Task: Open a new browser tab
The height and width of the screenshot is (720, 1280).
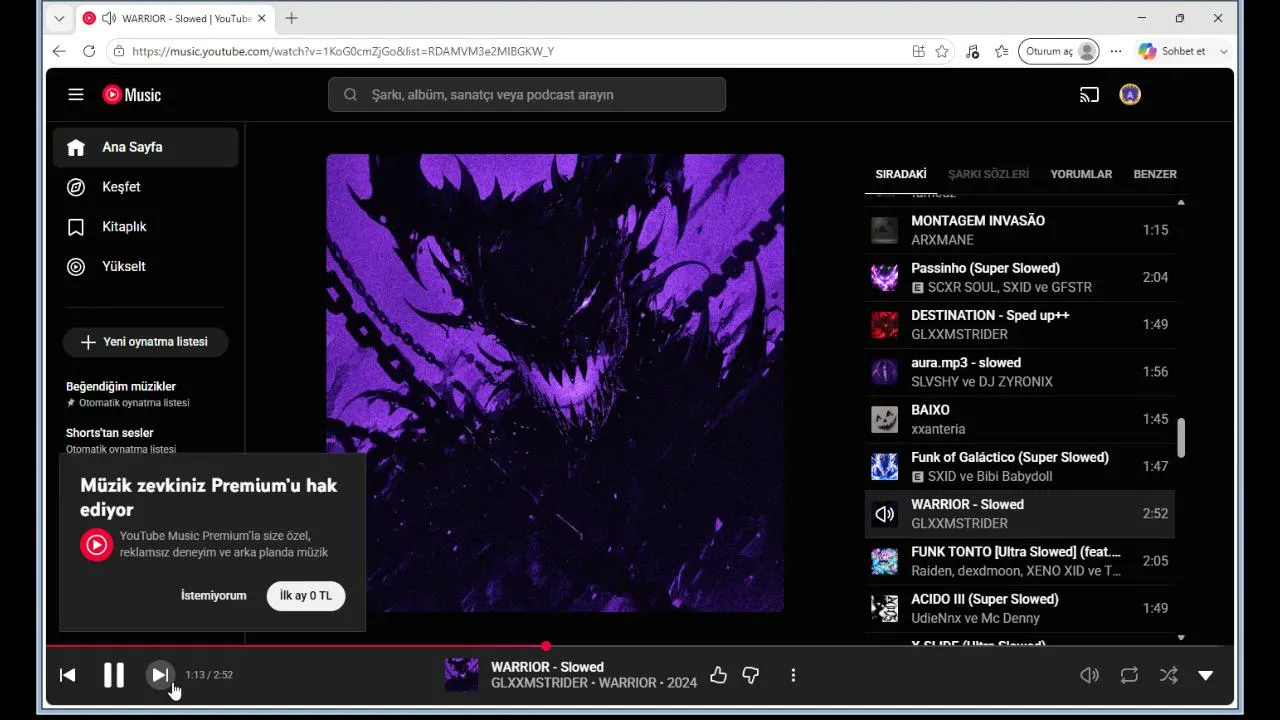Action: tap(291, 18)
